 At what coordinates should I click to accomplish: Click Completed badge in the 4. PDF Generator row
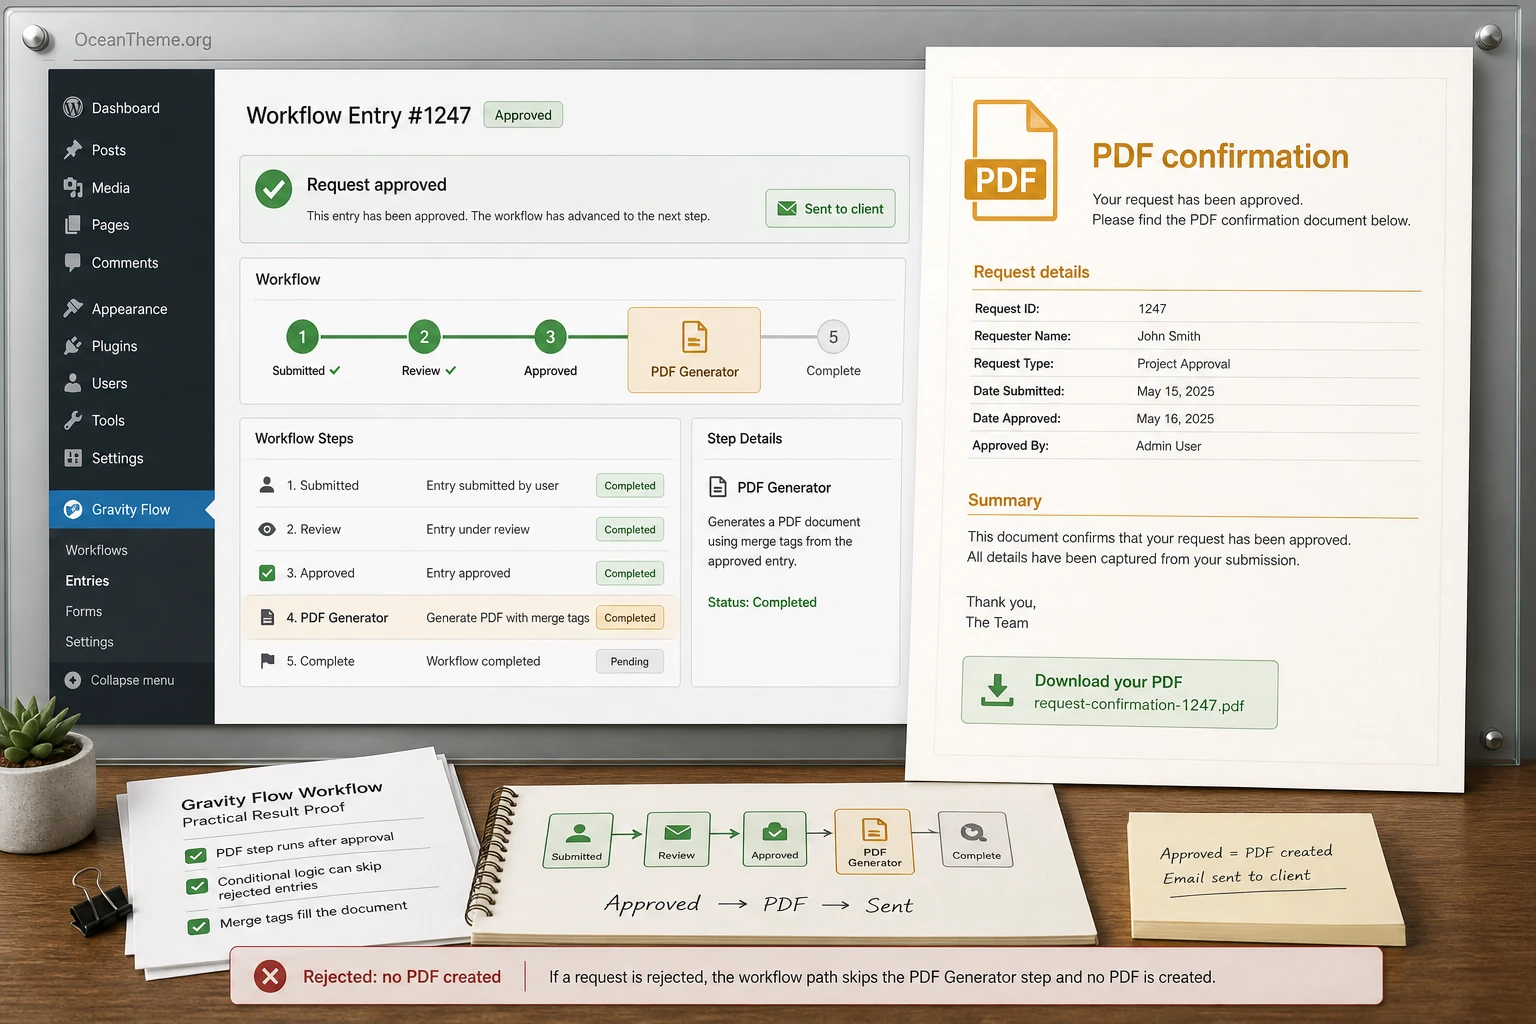[630, 617]
